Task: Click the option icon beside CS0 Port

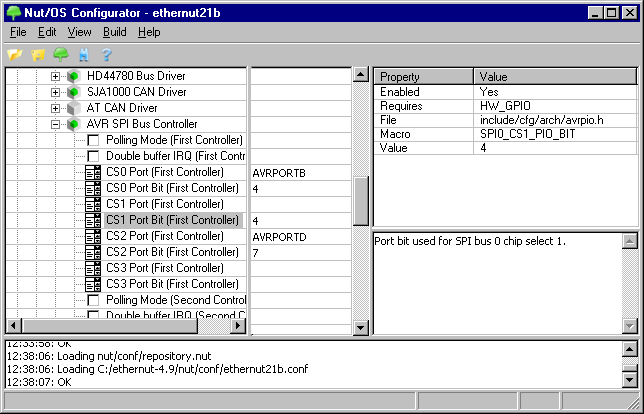Action: [93, 172]
